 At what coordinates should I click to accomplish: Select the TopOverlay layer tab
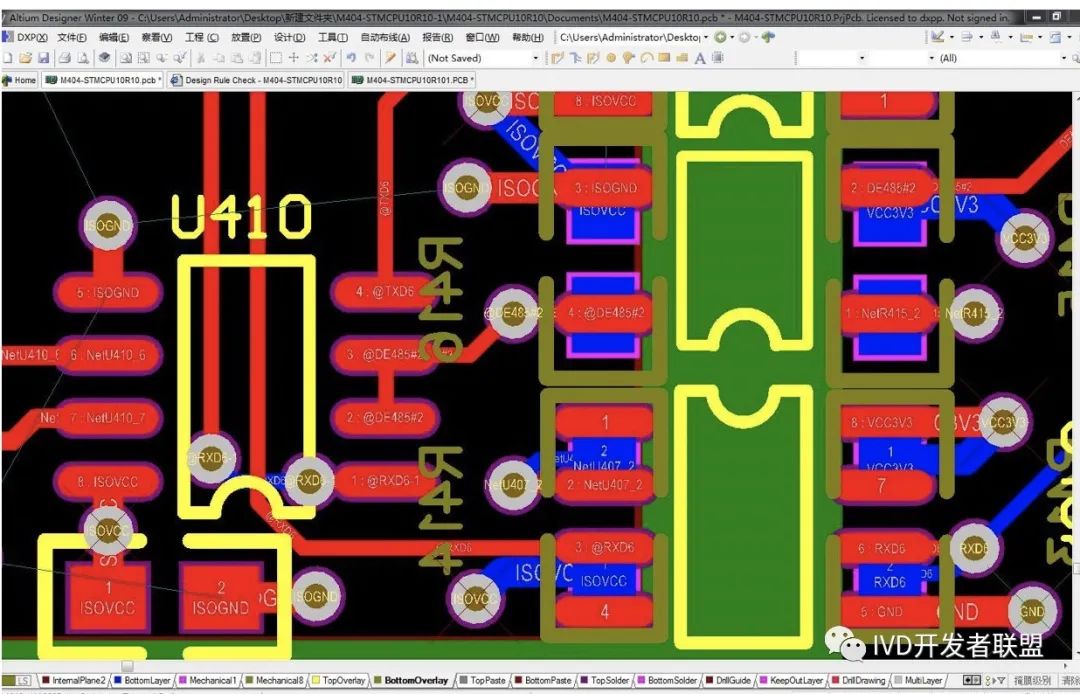coord(342,681)
